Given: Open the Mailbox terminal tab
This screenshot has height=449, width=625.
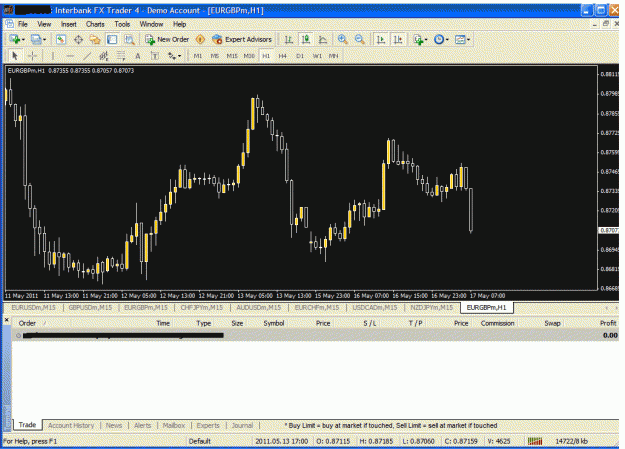Looking at the screenshot, I should pyautogui.click(x=174, y=425).
